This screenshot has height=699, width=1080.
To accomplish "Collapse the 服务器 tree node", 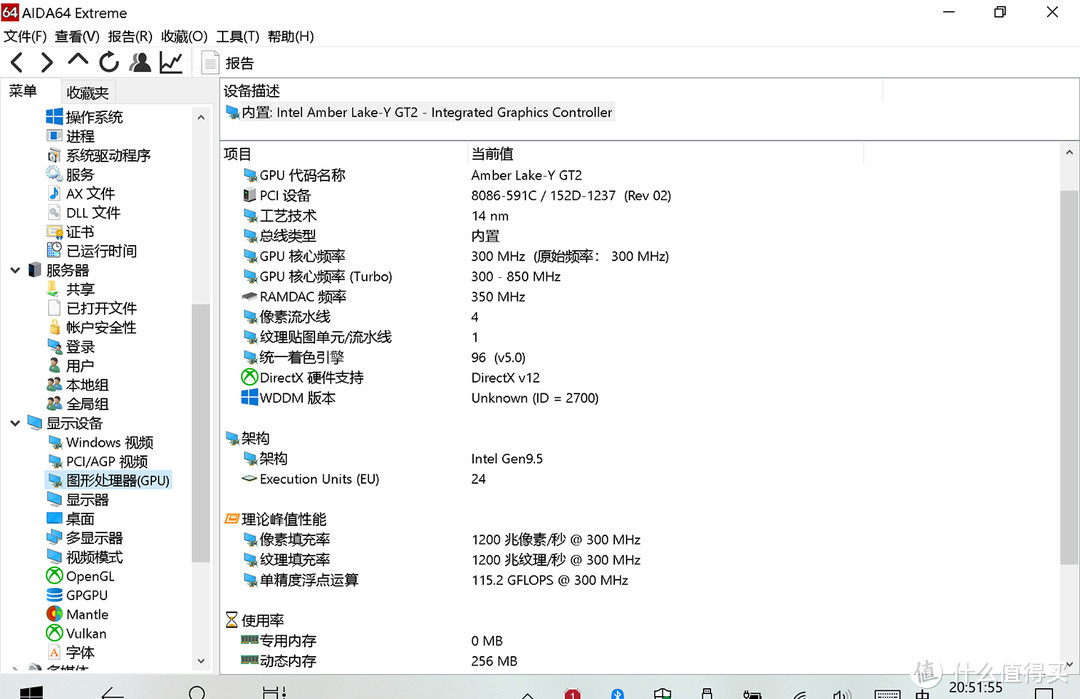I will [15, 271].
